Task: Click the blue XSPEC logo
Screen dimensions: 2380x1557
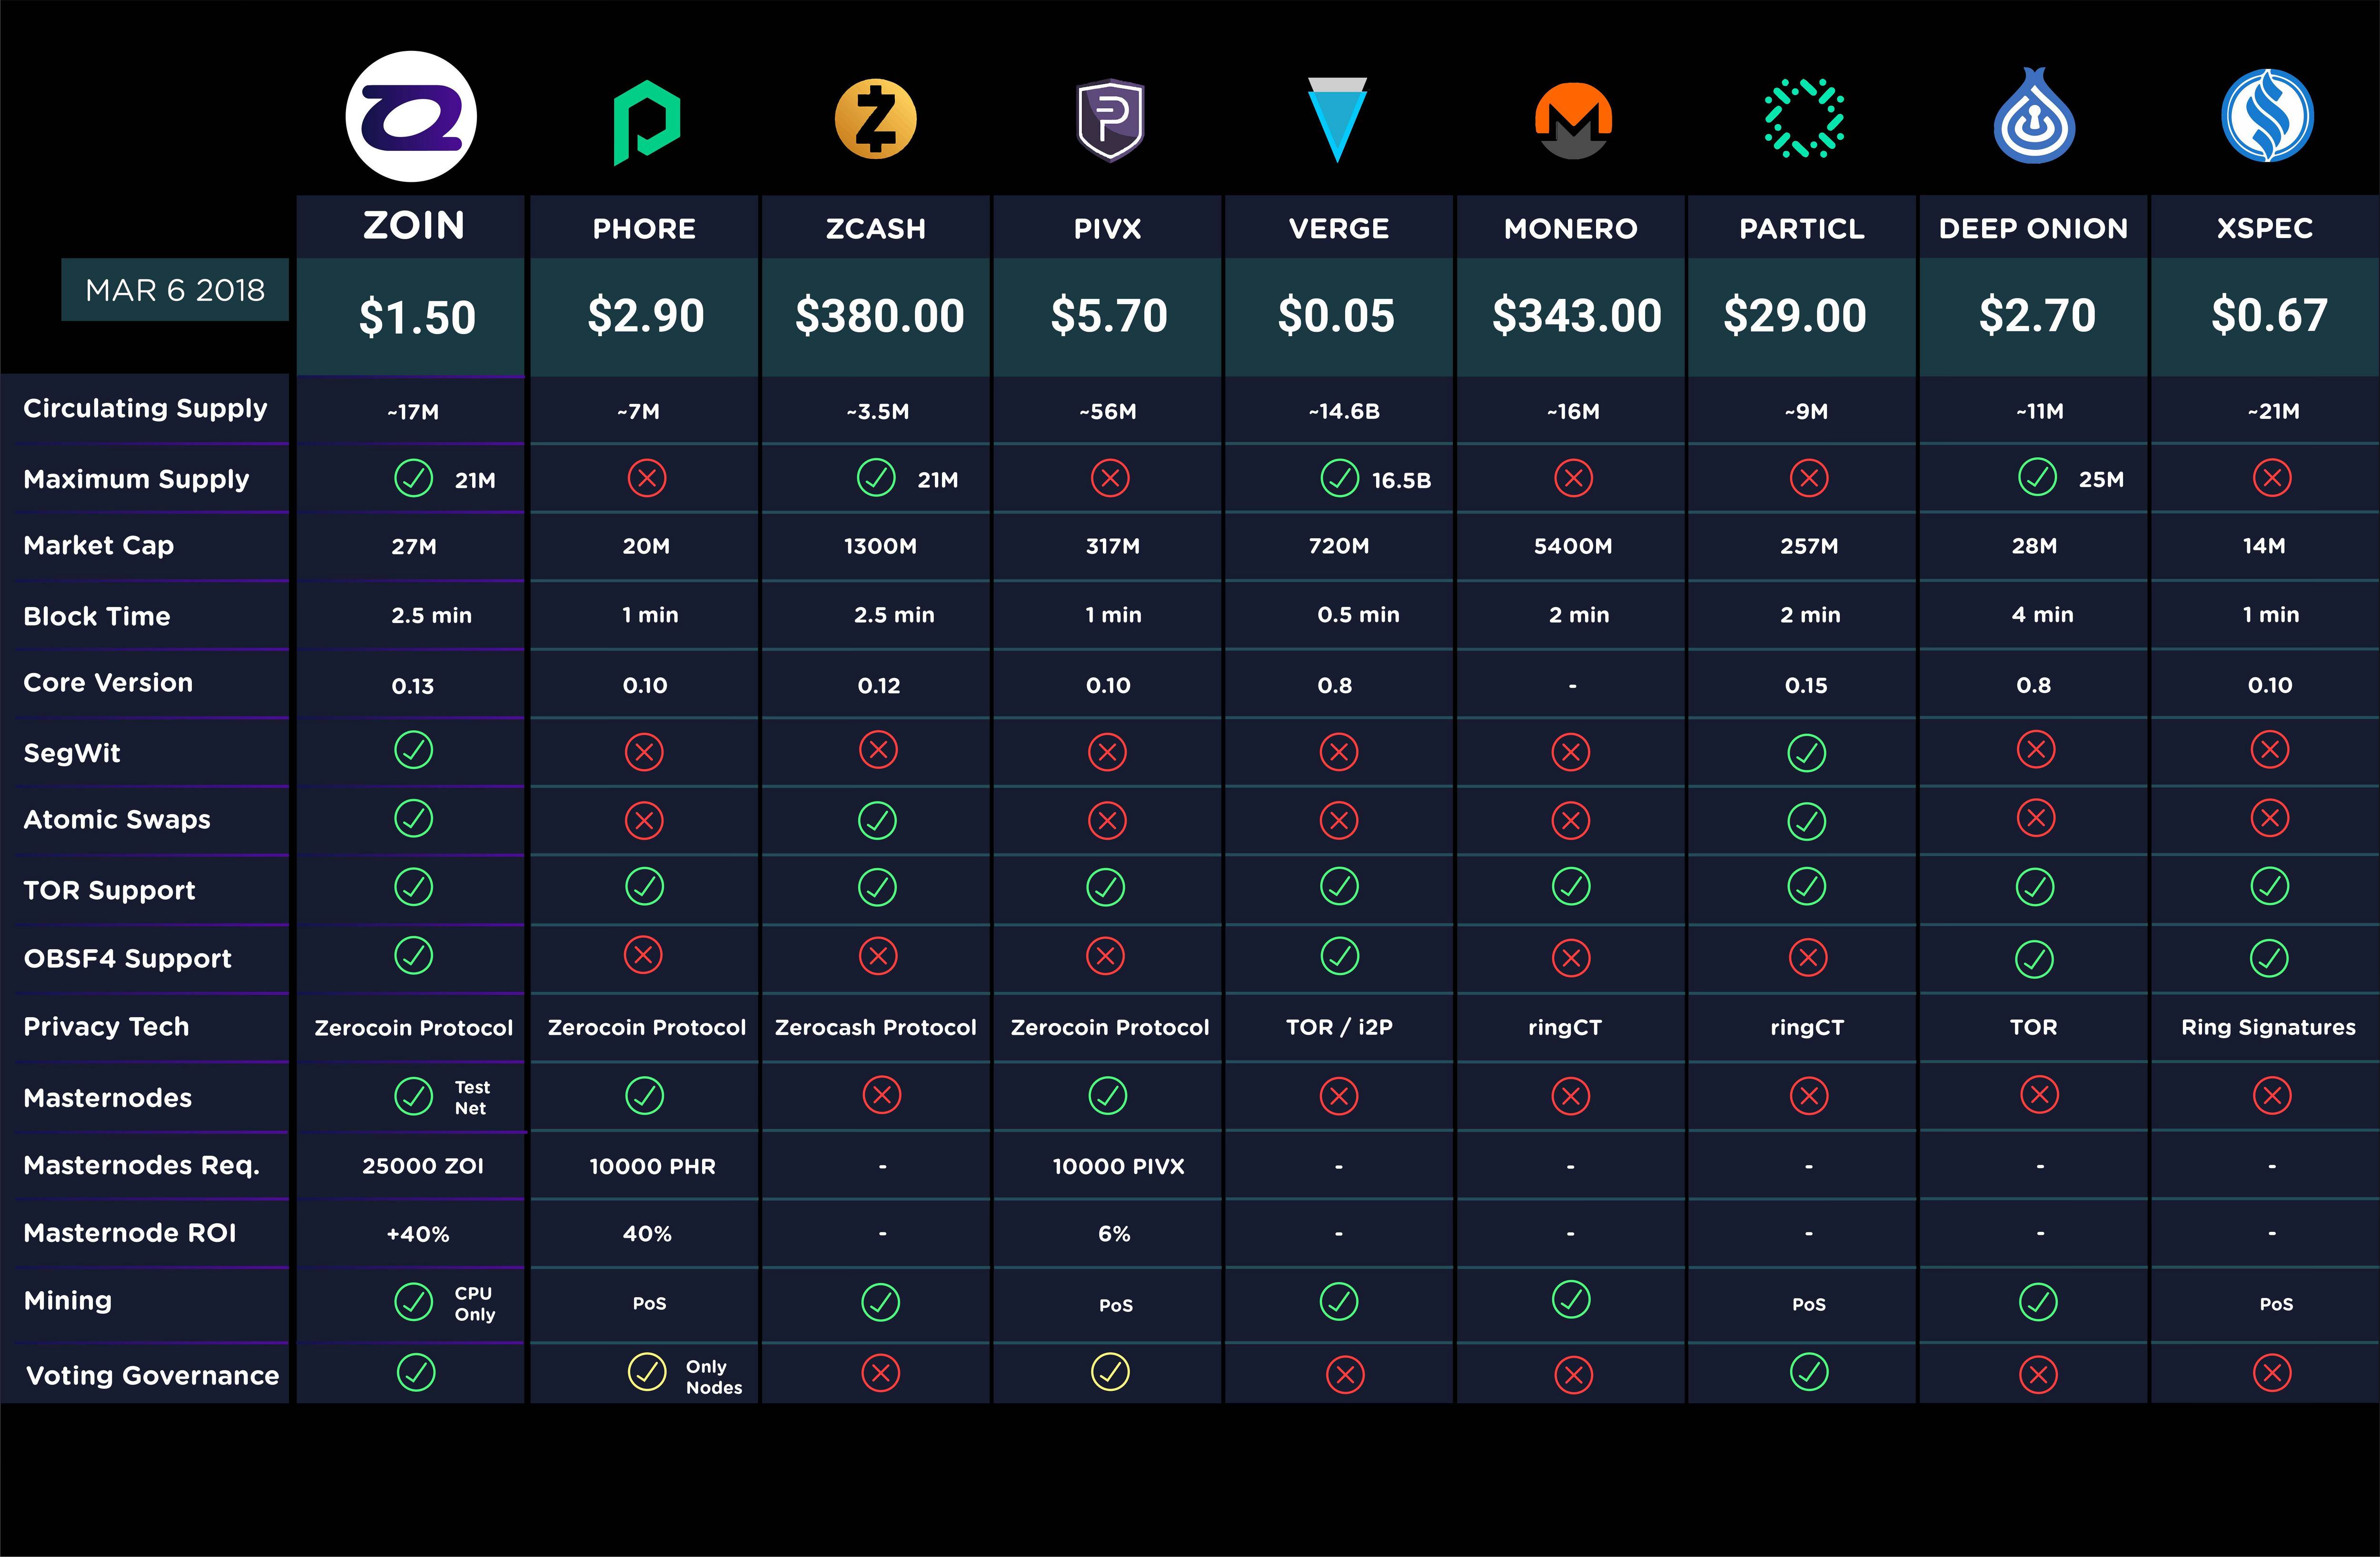Action: (x=2267, y=116)
